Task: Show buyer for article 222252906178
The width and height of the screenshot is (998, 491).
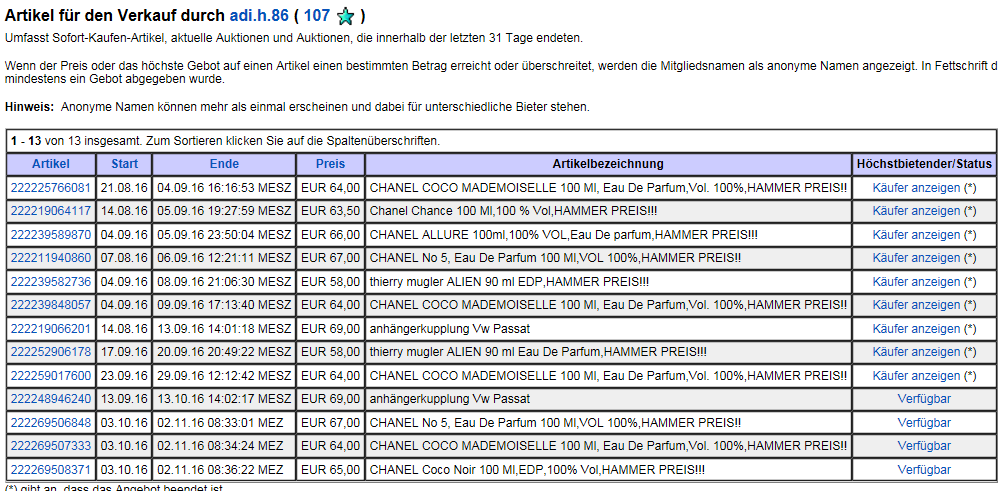Action: coord(916,352)
